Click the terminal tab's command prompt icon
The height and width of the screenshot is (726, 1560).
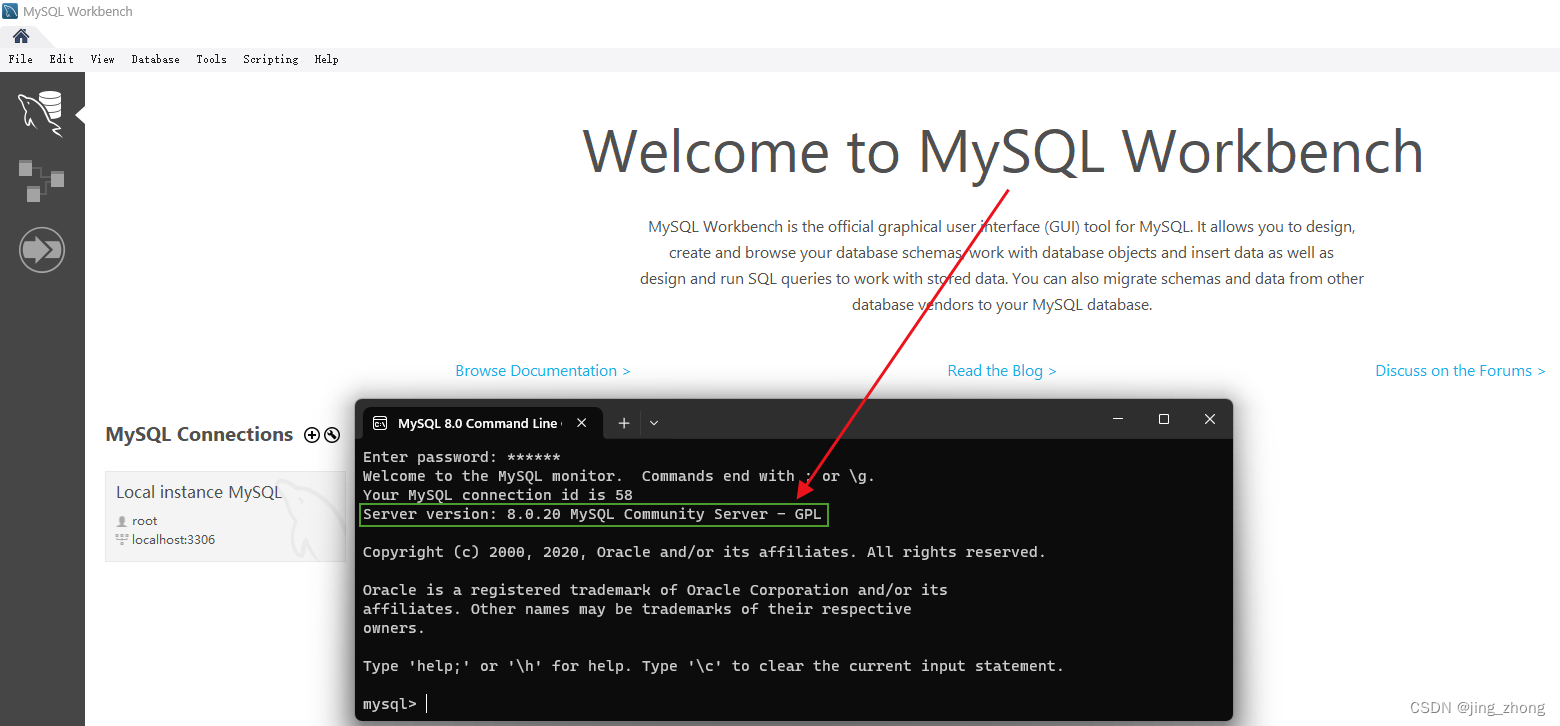pos(380,423)
